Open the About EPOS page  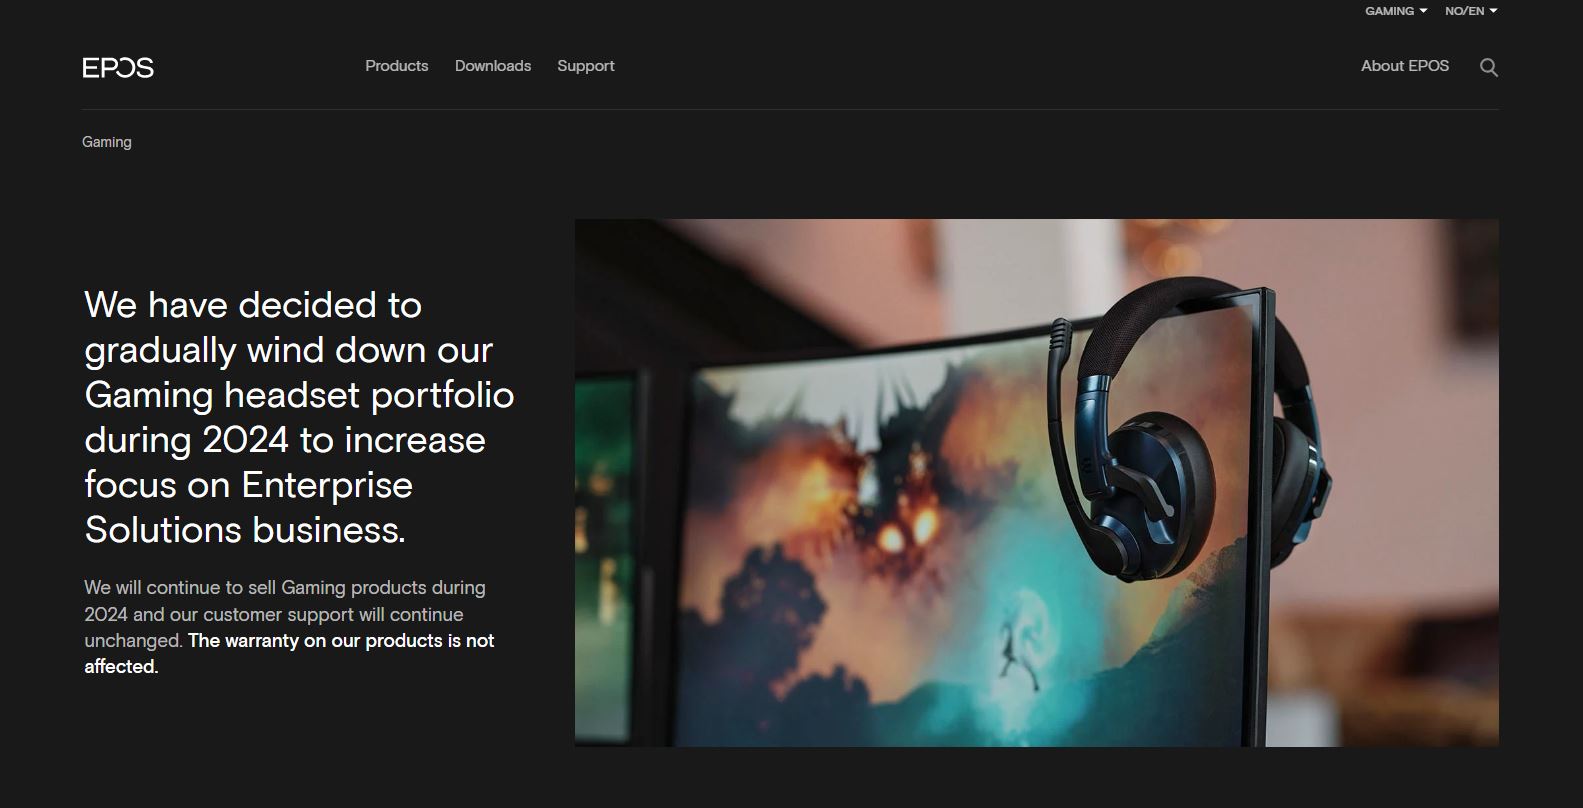tap(1405, 66)
